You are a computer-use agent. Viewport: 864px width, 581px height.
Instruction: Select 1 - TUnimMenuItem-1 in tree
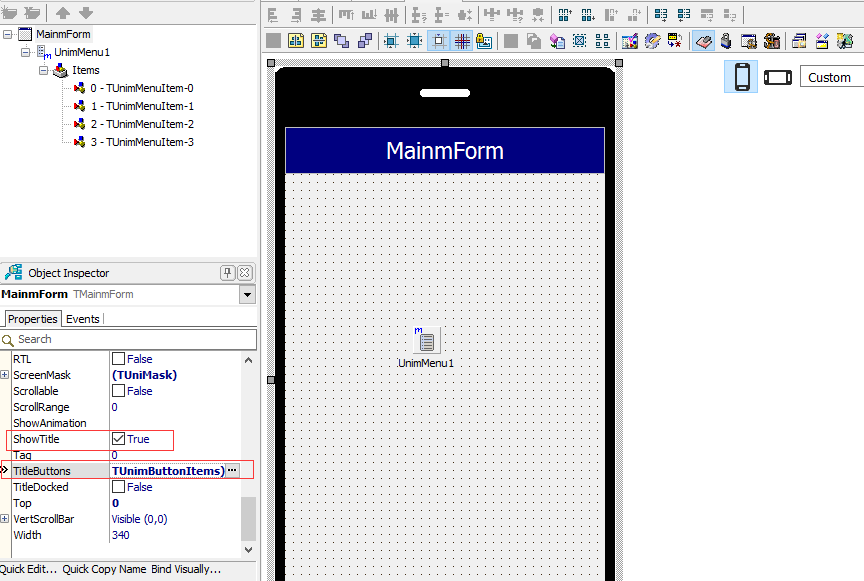pyautogui.click(x=142, y=106)
